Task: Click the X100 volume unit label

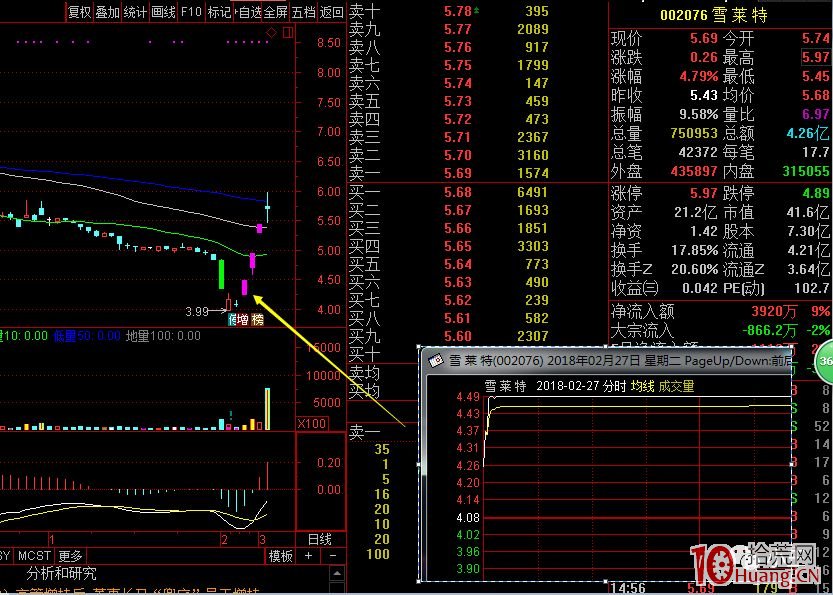Action: (312, 423)
